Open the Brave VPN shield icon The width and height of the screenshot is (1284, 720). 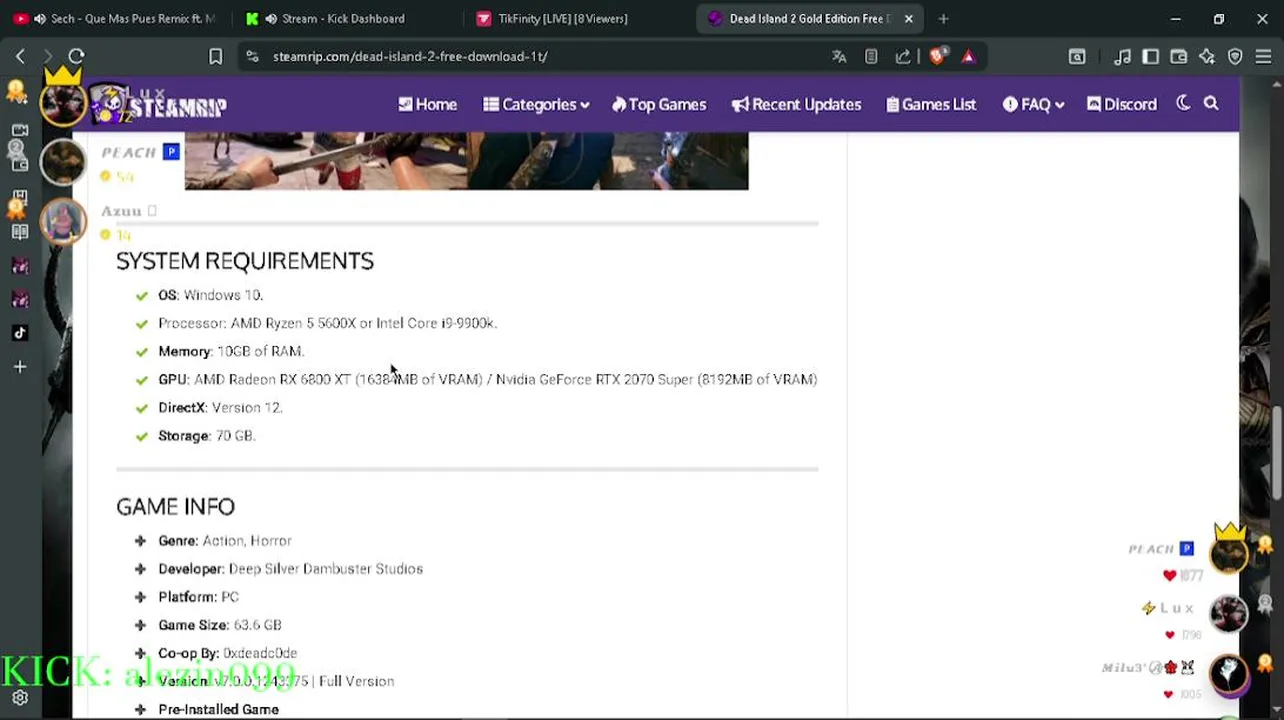[1235, 57]
